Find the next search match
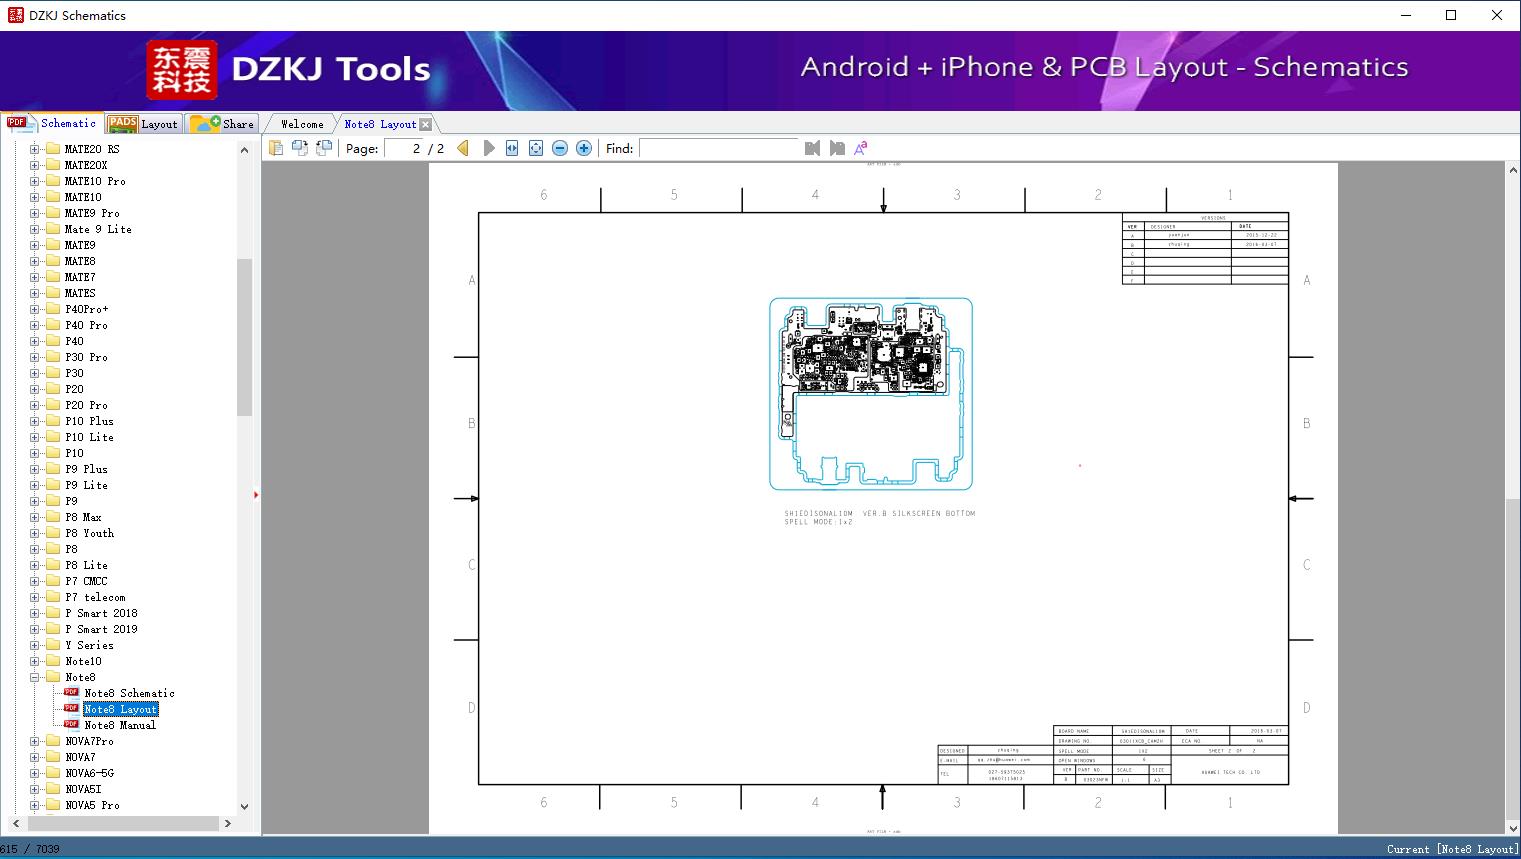Viewport: 1521px width, 859px height. (837, 148)
